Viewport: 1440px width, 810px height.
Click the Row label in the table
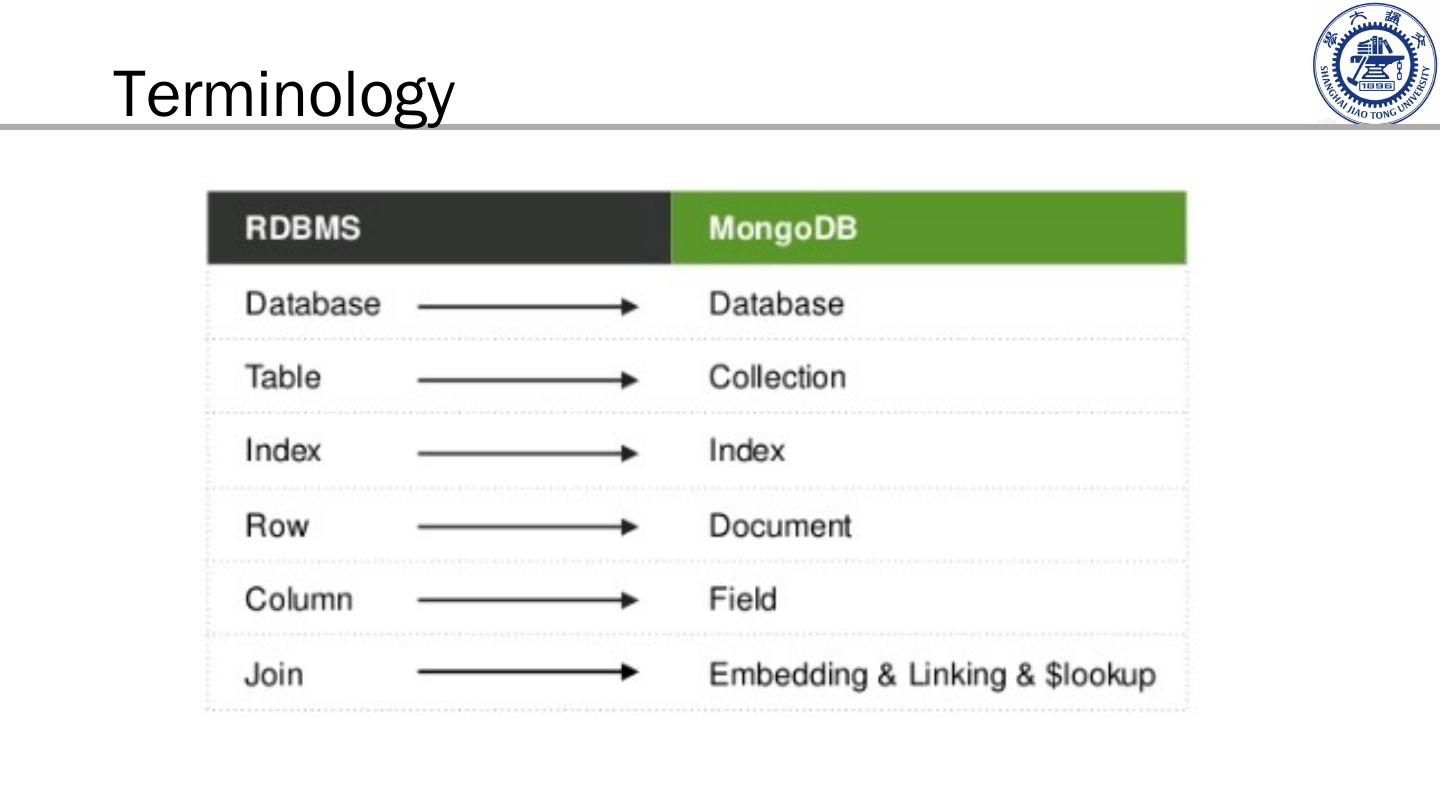277,526
